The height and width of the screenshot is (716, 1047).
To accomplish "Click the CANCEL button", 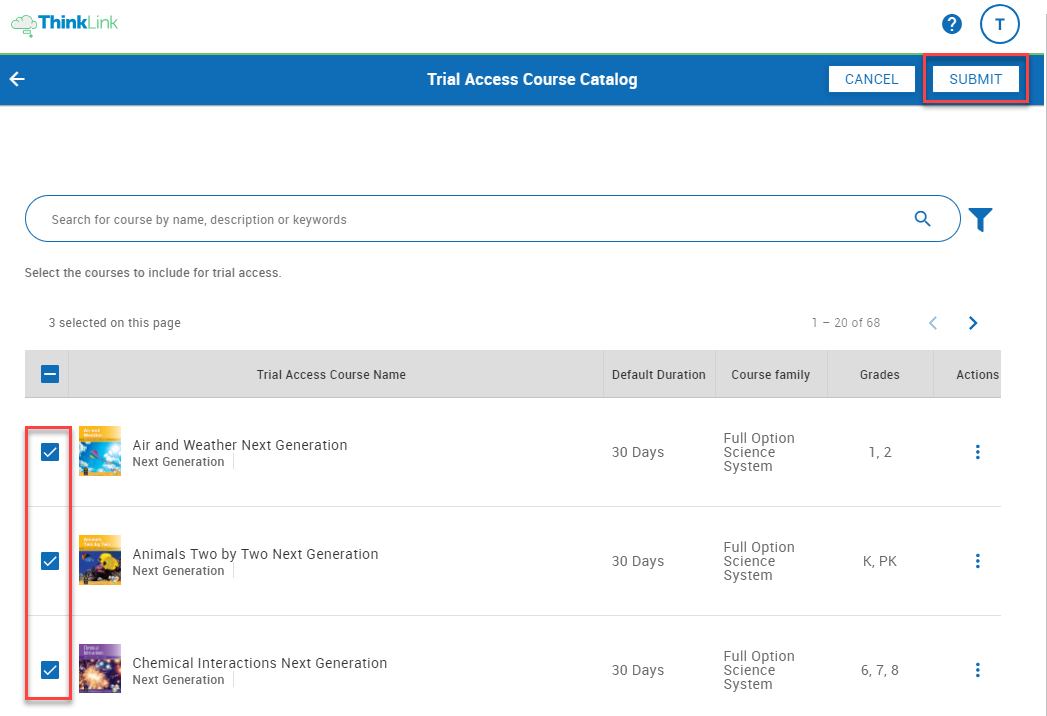I will 871,79.
